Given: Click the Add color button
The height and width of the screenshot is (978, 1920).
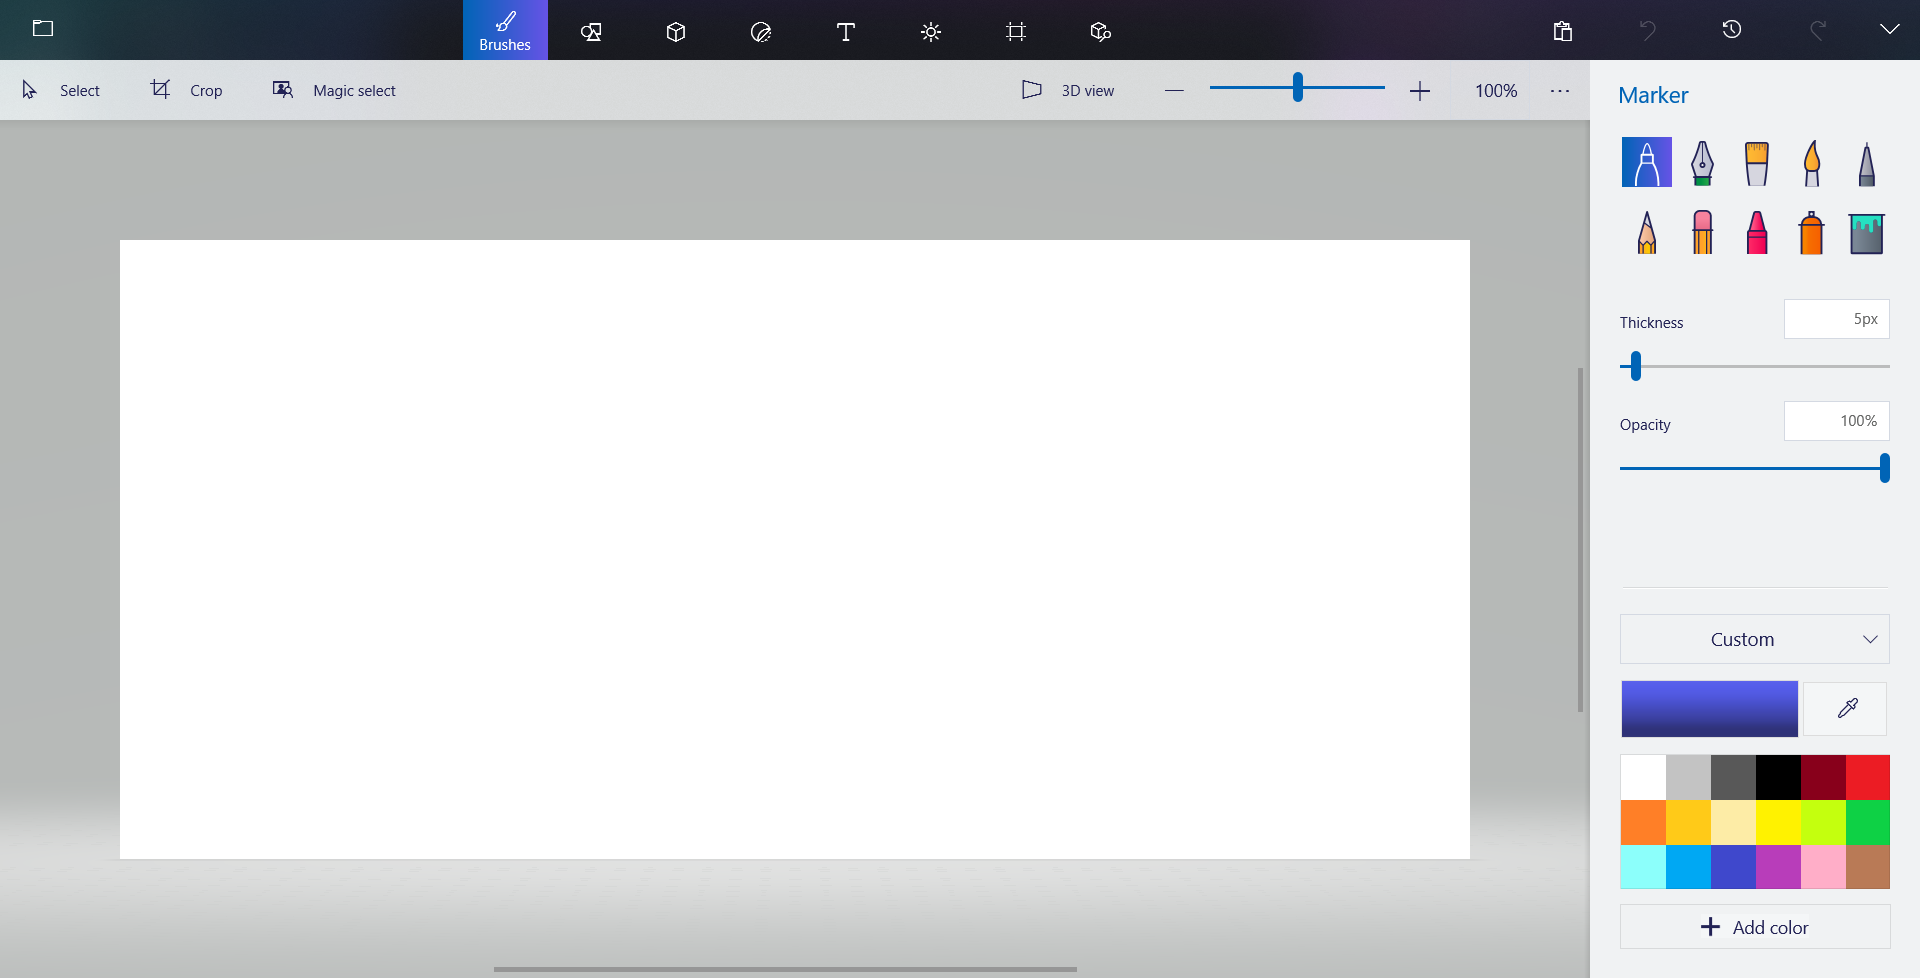Looking at the screenshot, I should [x=1755, y=927].
